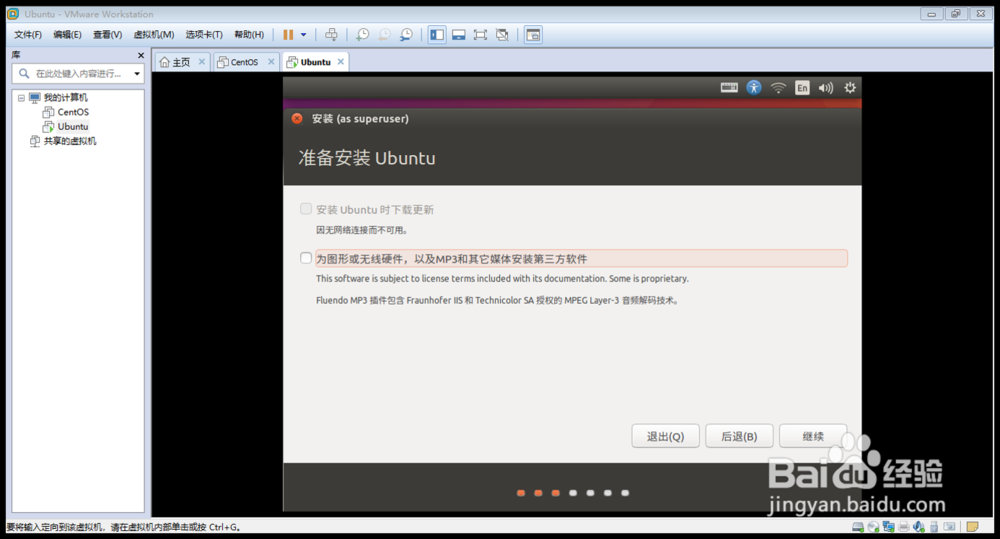Click the disabled 安装 Ubuntu 时下载更新 checkbox

pyautogui.click(x=306, y=209)
